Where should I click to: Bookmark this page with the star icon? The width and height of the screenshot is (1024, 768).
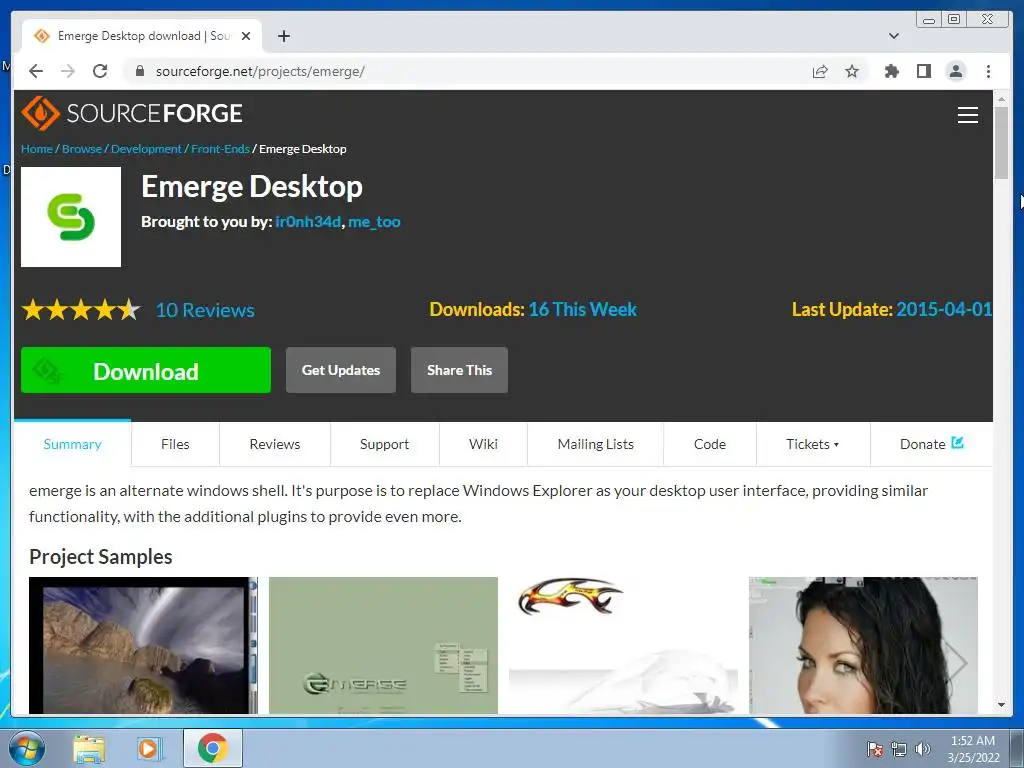click(852, 71)
